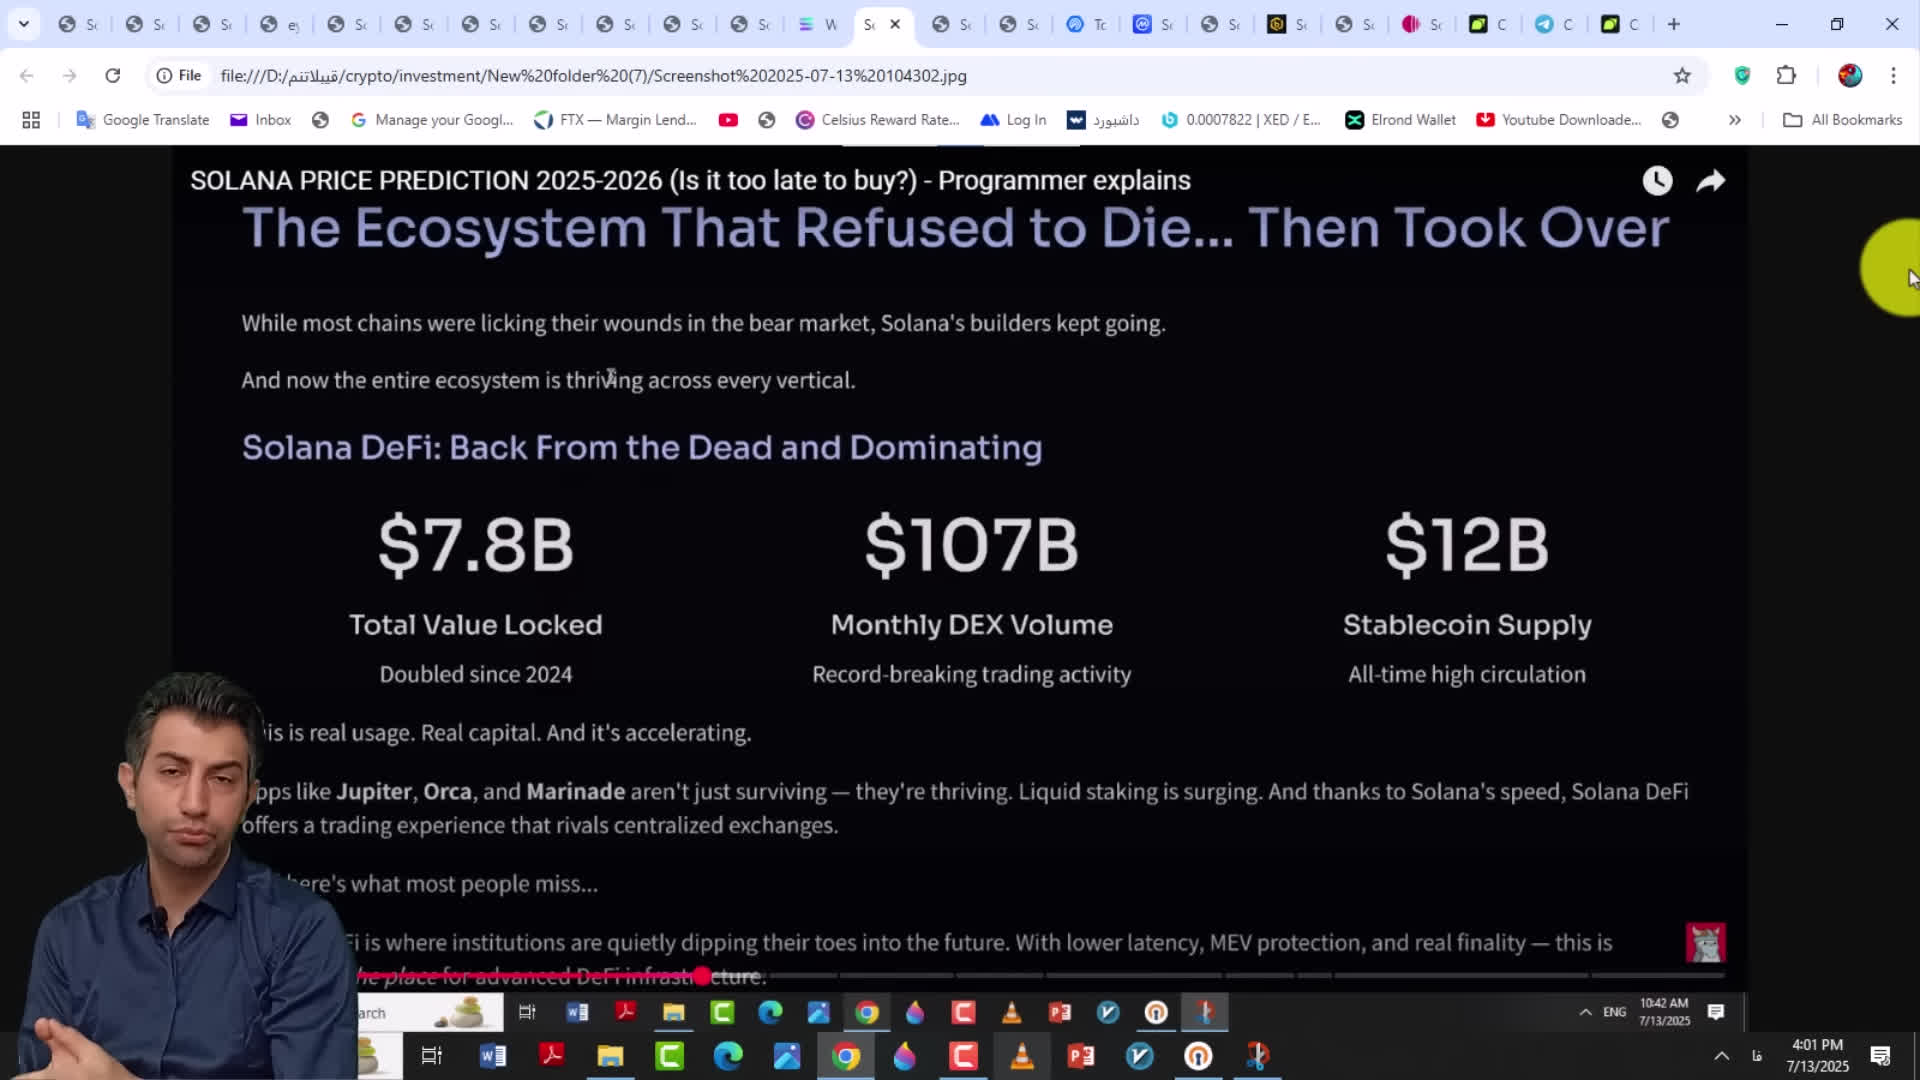Go forward to the next page
The width and height of the screenshot is (1920, 1080).
tap(69, 75)
